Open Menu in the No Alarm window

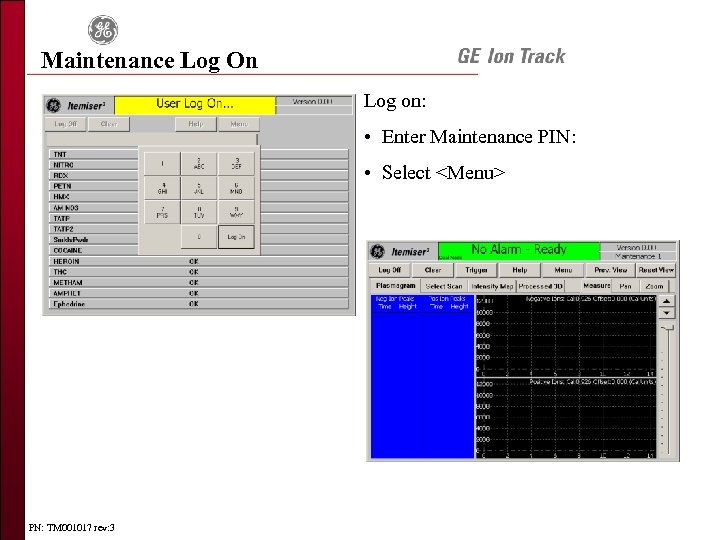563,270
